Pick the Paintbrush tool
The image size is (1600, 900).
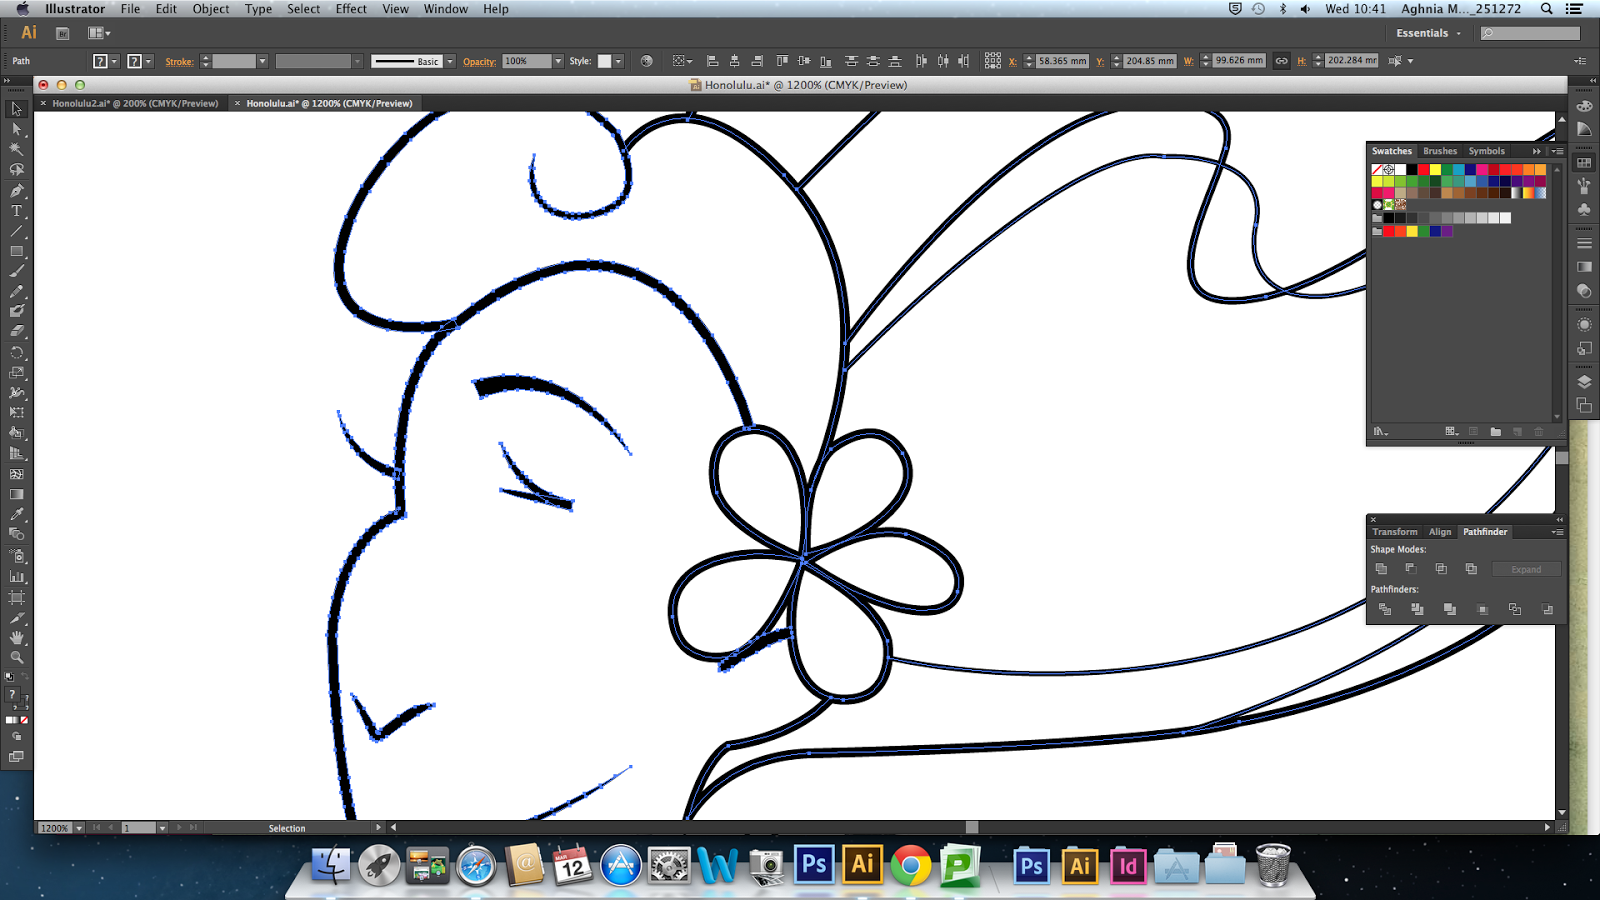[x=16, y=271]
